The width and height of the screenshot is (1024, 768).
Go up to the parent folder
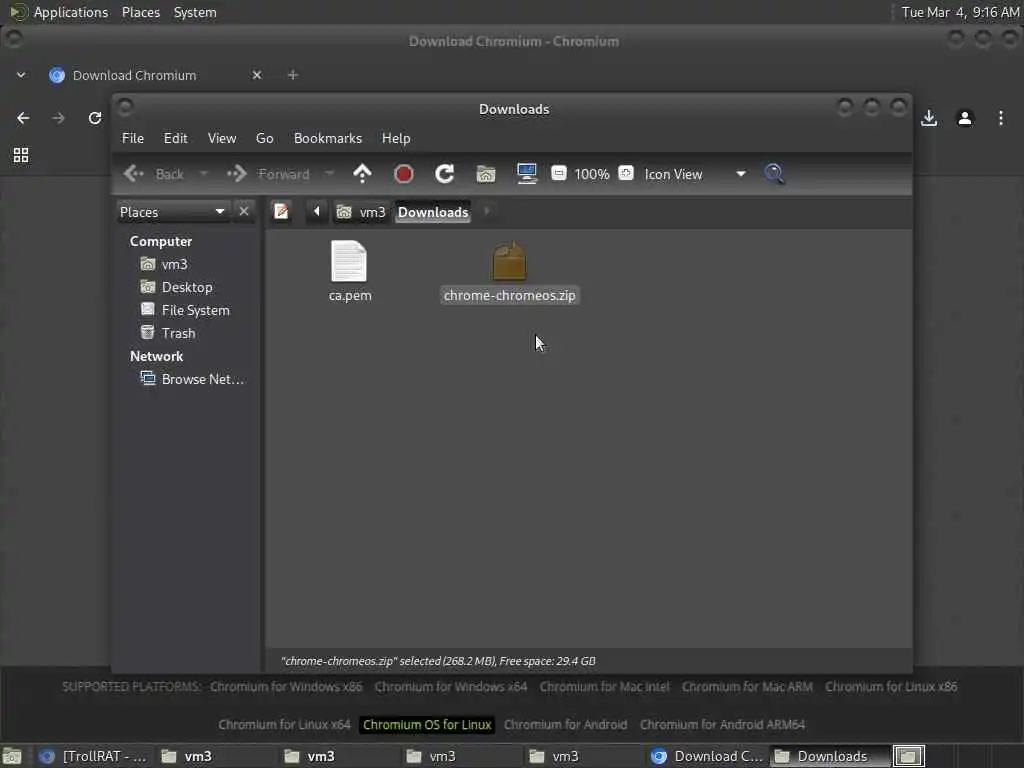(x=362, y=174)
